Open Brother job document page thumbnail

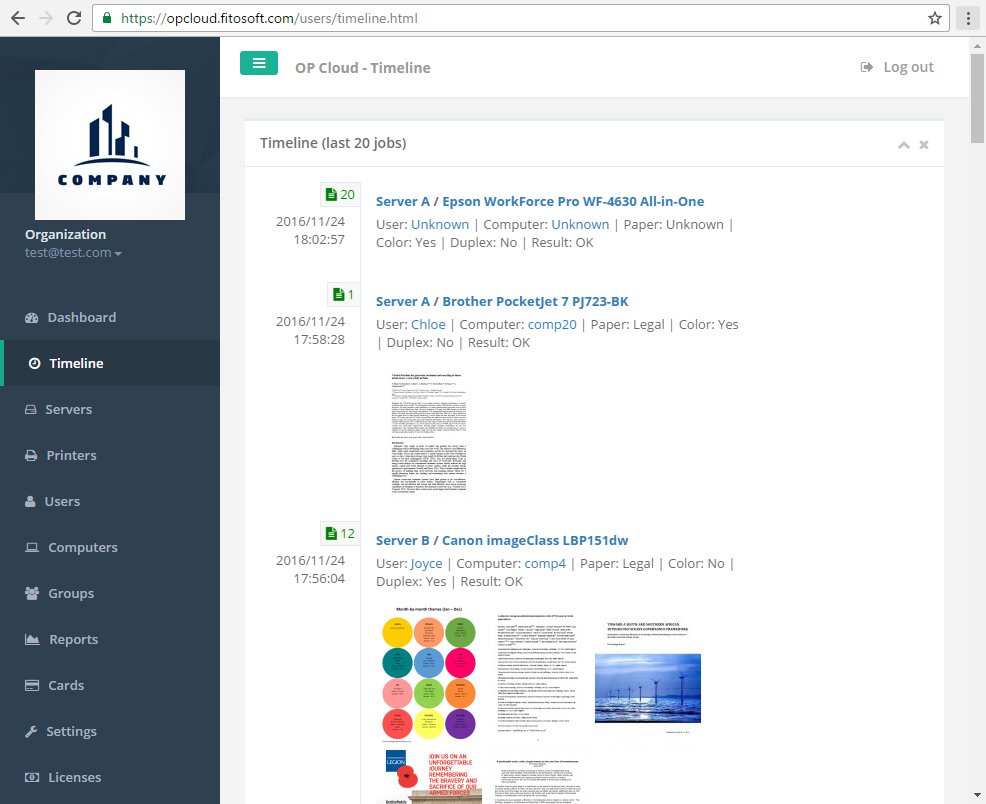(429, 434)
